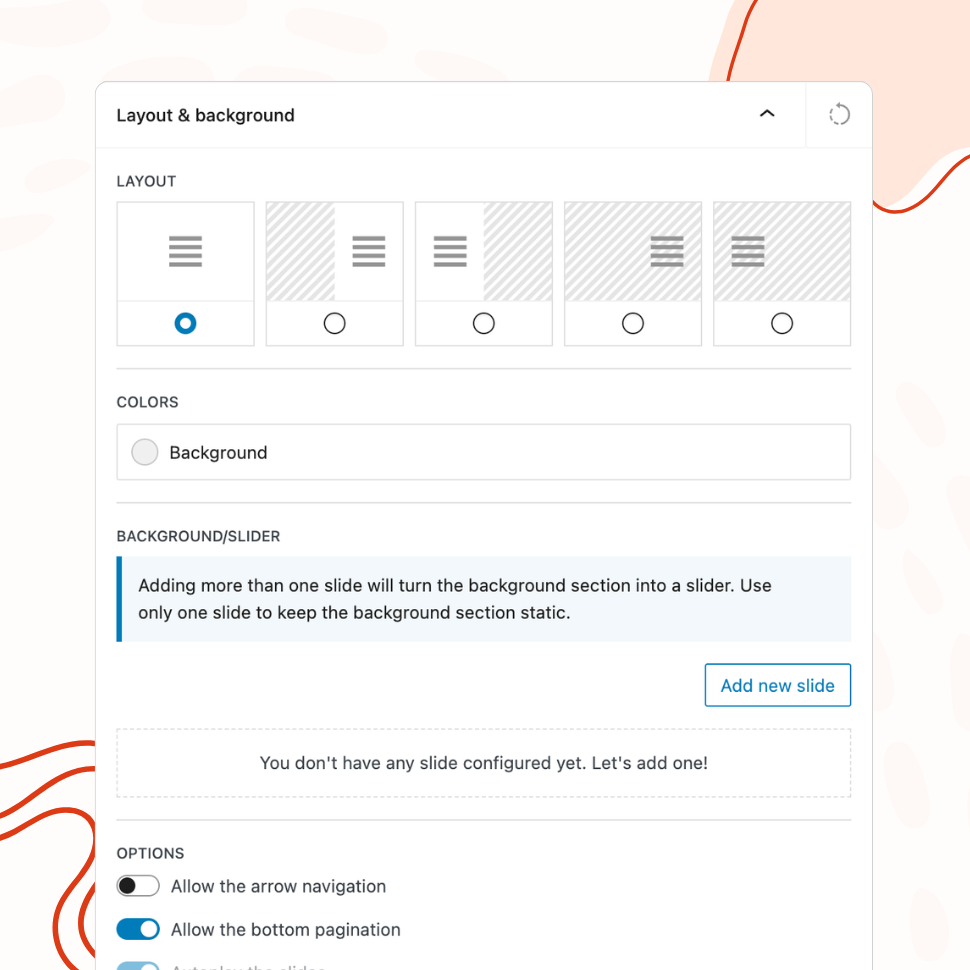Viewport: 970px width, 970px height.
Task: Select the radio under the image-right layout
Action: coord(484,323)
